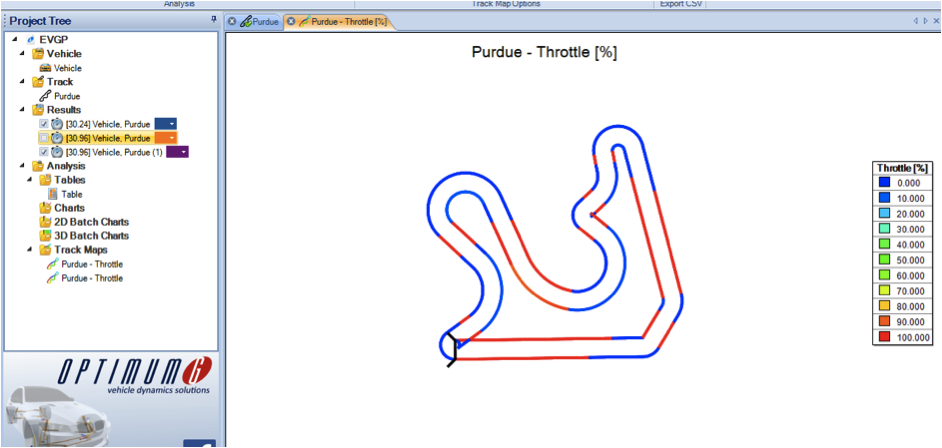
Task: Select the Charts folder icon
Action: click(45, 208)
